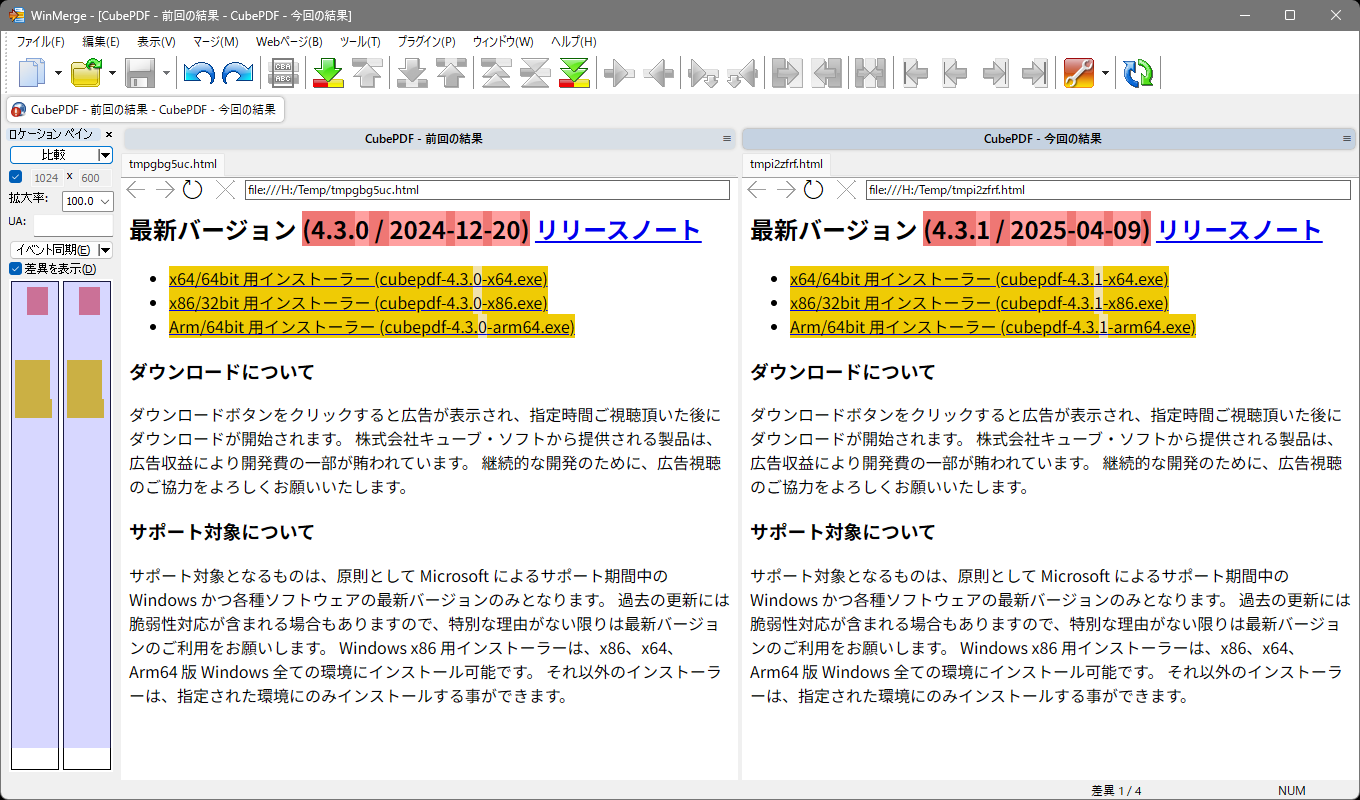Click the First Difference toolbar icon
This screenshot has width=1360, height=800.
coord(497,73)
